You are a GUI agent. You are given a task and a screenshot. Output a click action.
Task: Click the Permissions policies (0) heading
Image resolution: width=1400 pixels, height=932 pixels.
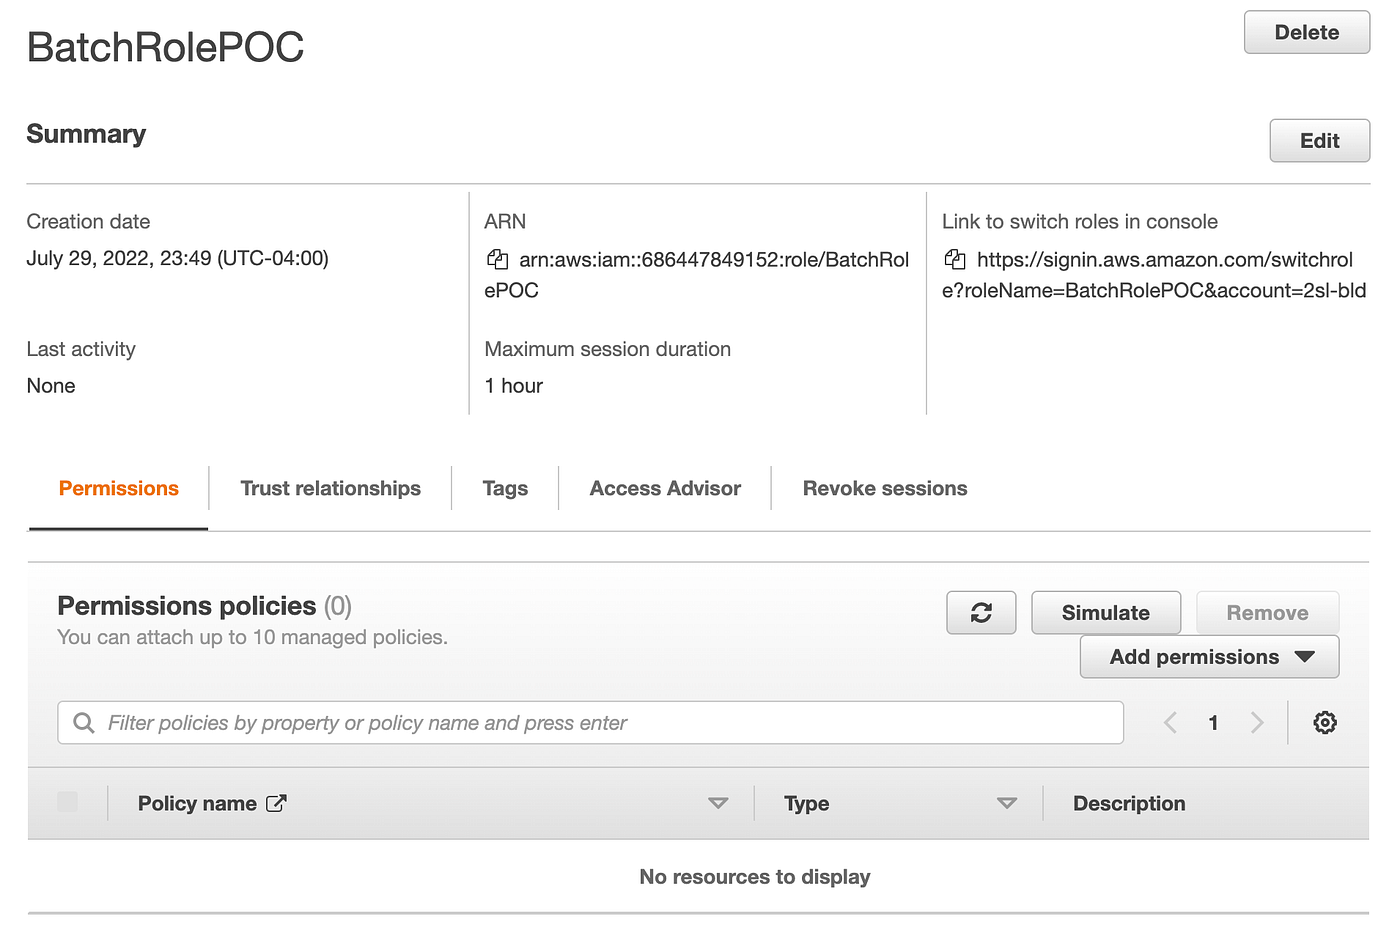point(204,606)
